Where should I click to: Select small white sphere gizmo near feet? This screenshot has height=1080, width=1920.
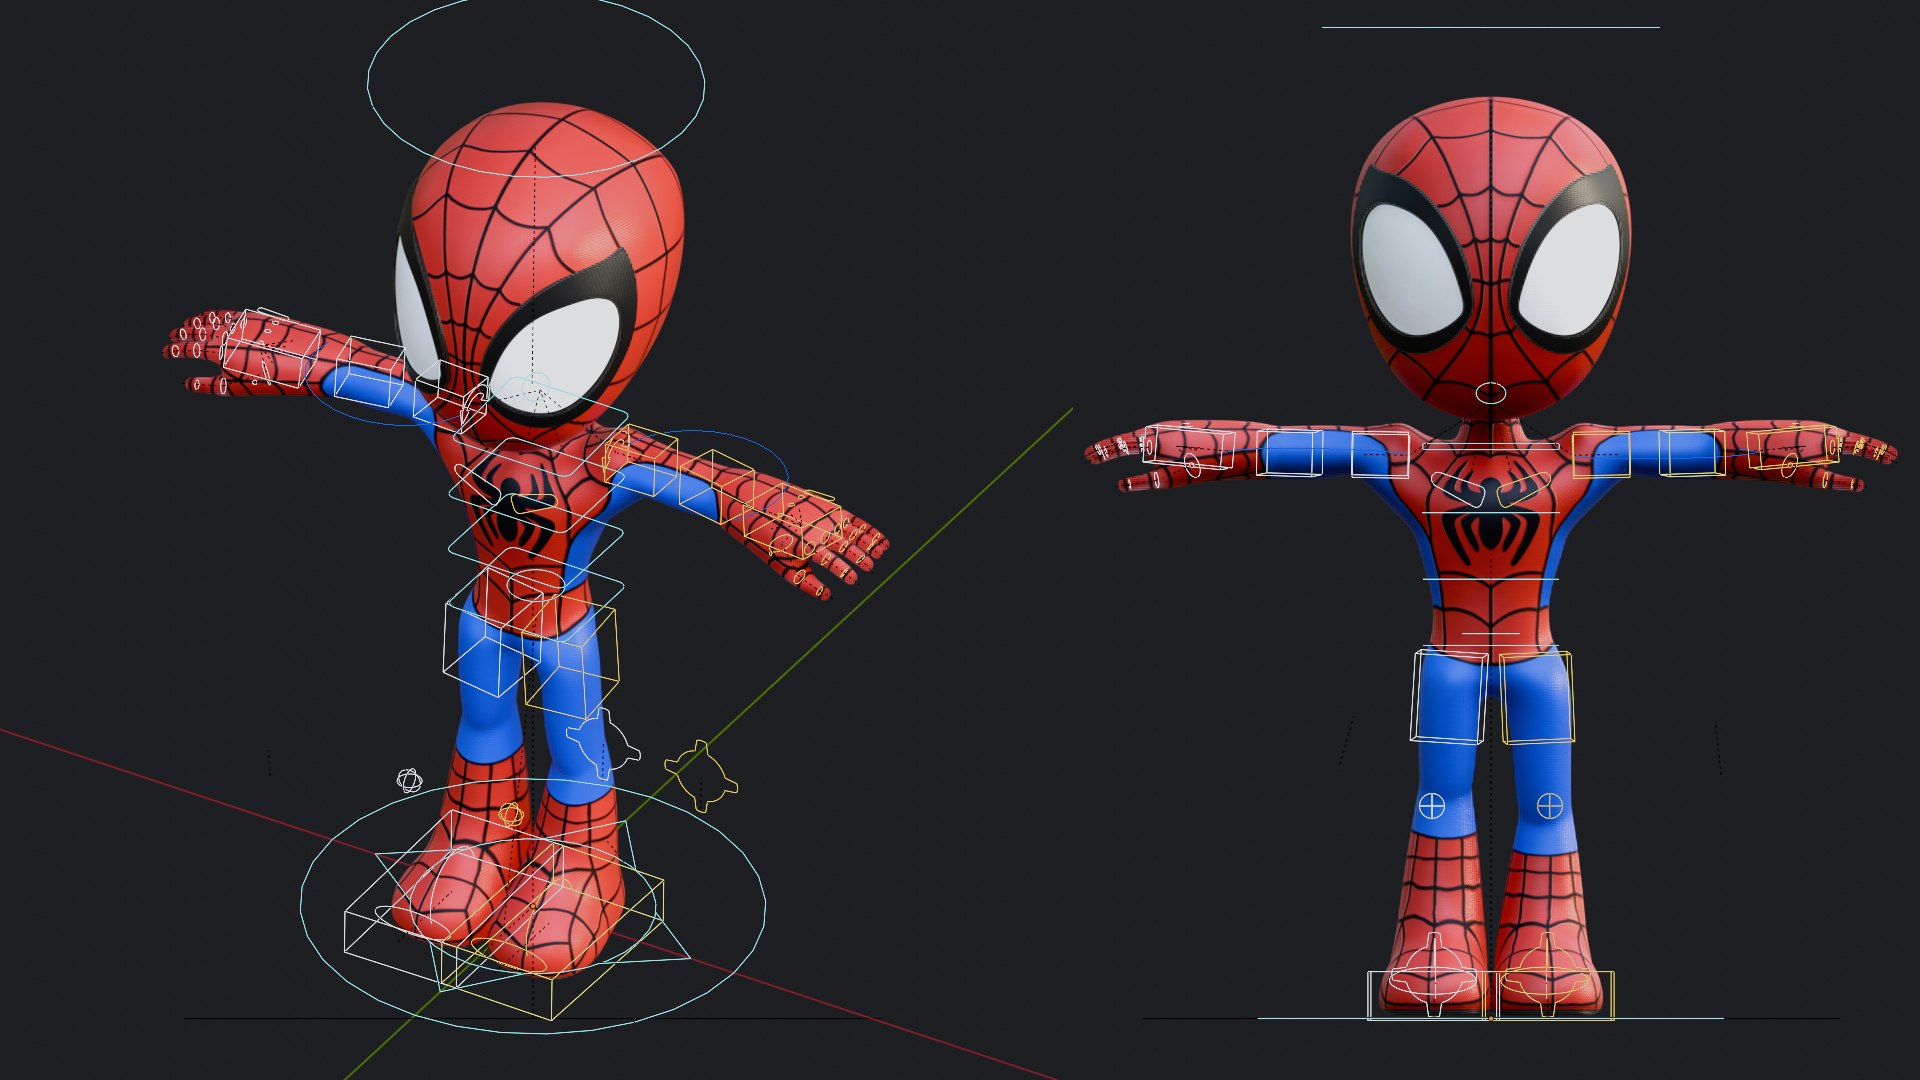[x=409, y=780]
